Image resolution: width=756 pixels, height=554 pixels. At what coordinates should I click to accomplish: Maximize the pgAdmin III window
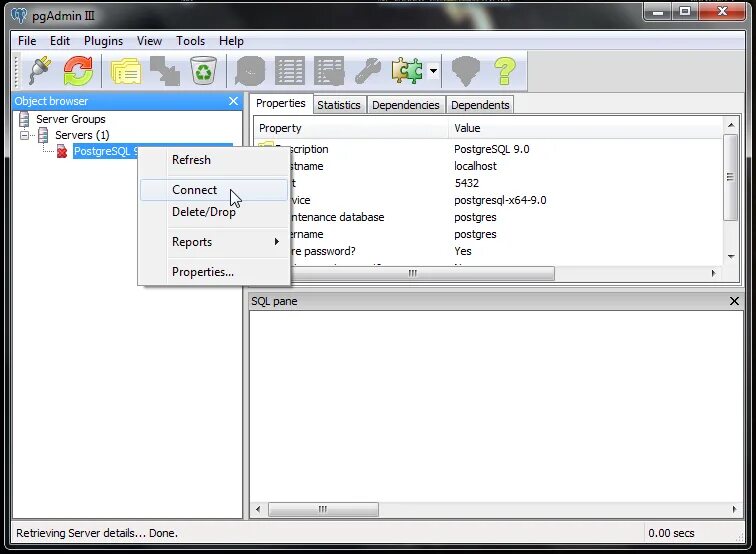[x=685, y=12]
